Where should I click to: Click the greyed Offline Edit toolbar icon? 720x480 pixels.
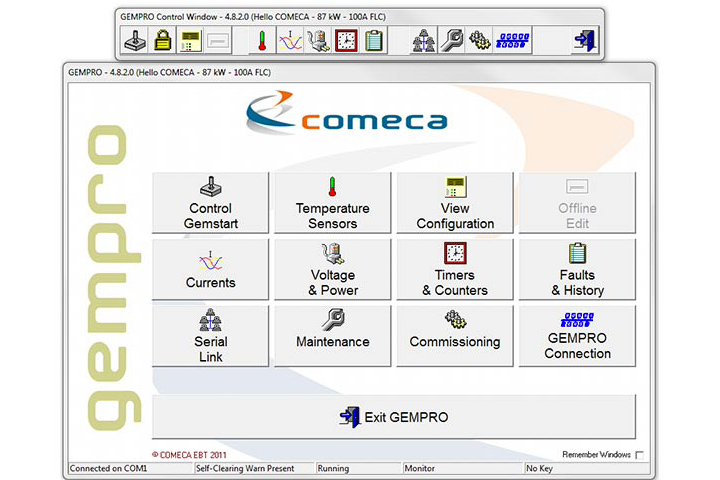(218, 40)
